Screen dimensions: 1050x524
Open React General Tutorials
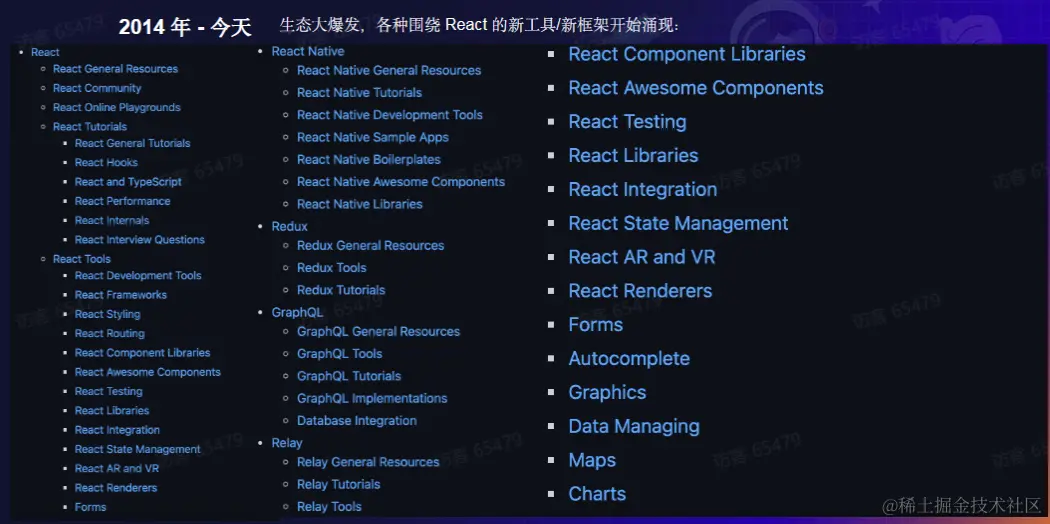click(x=133, y=143)
